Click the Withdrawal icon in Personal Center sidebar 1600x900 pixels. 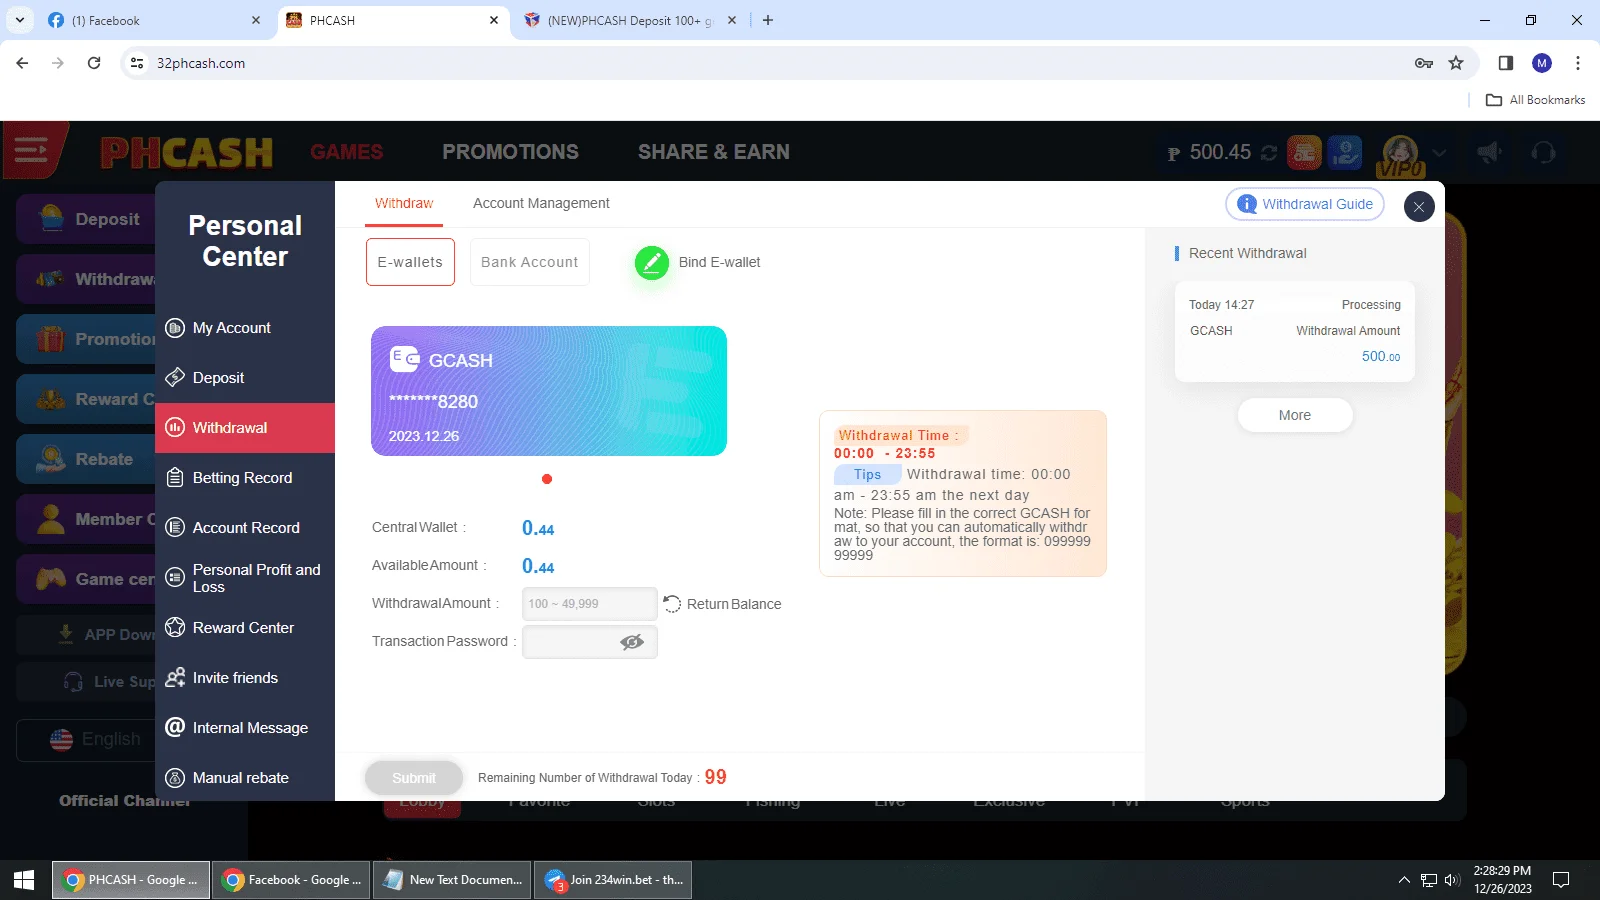click(x=175, y=428)
